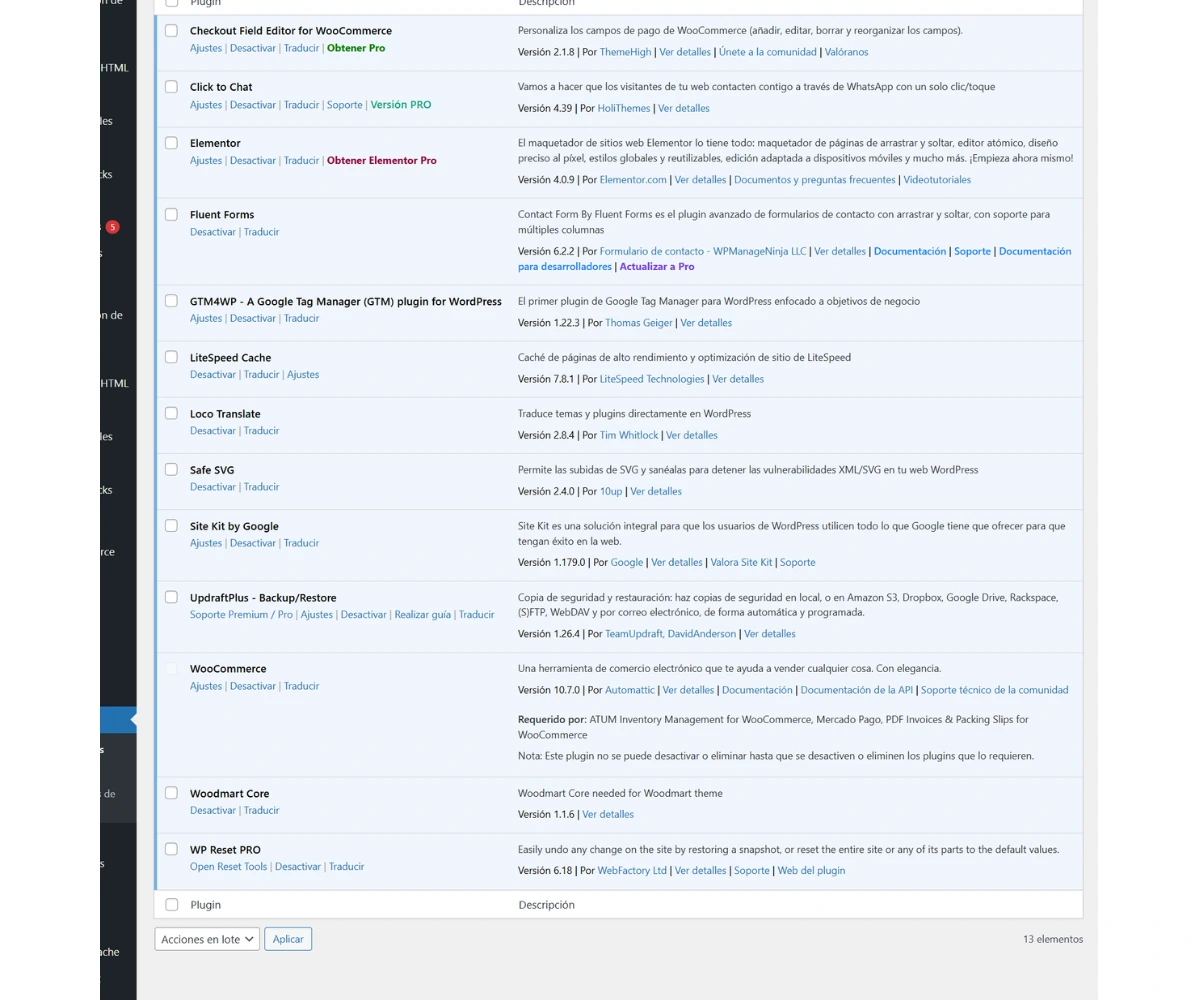This screenshot has height=1000, width=1200.
Task: Open WebFactory Ltd author link
Action: click(632, 871)
